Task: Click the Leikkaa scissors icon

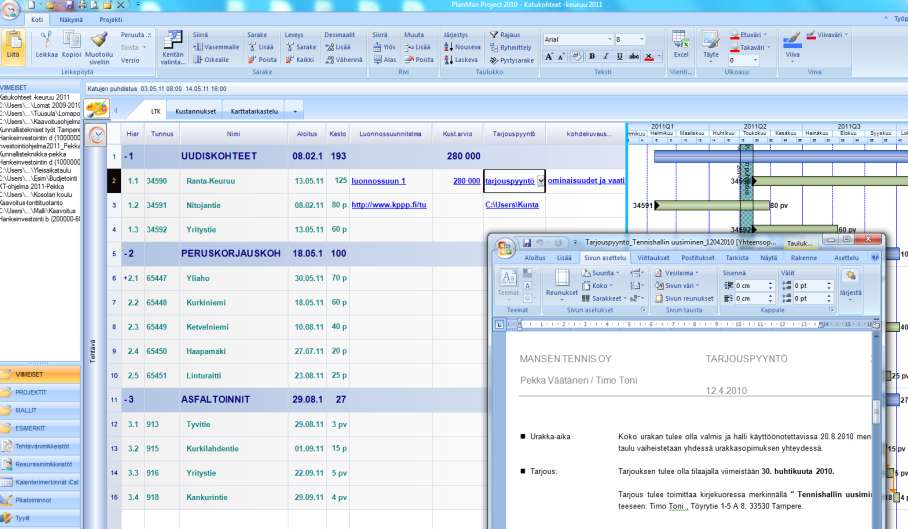Action: point(46,41)
